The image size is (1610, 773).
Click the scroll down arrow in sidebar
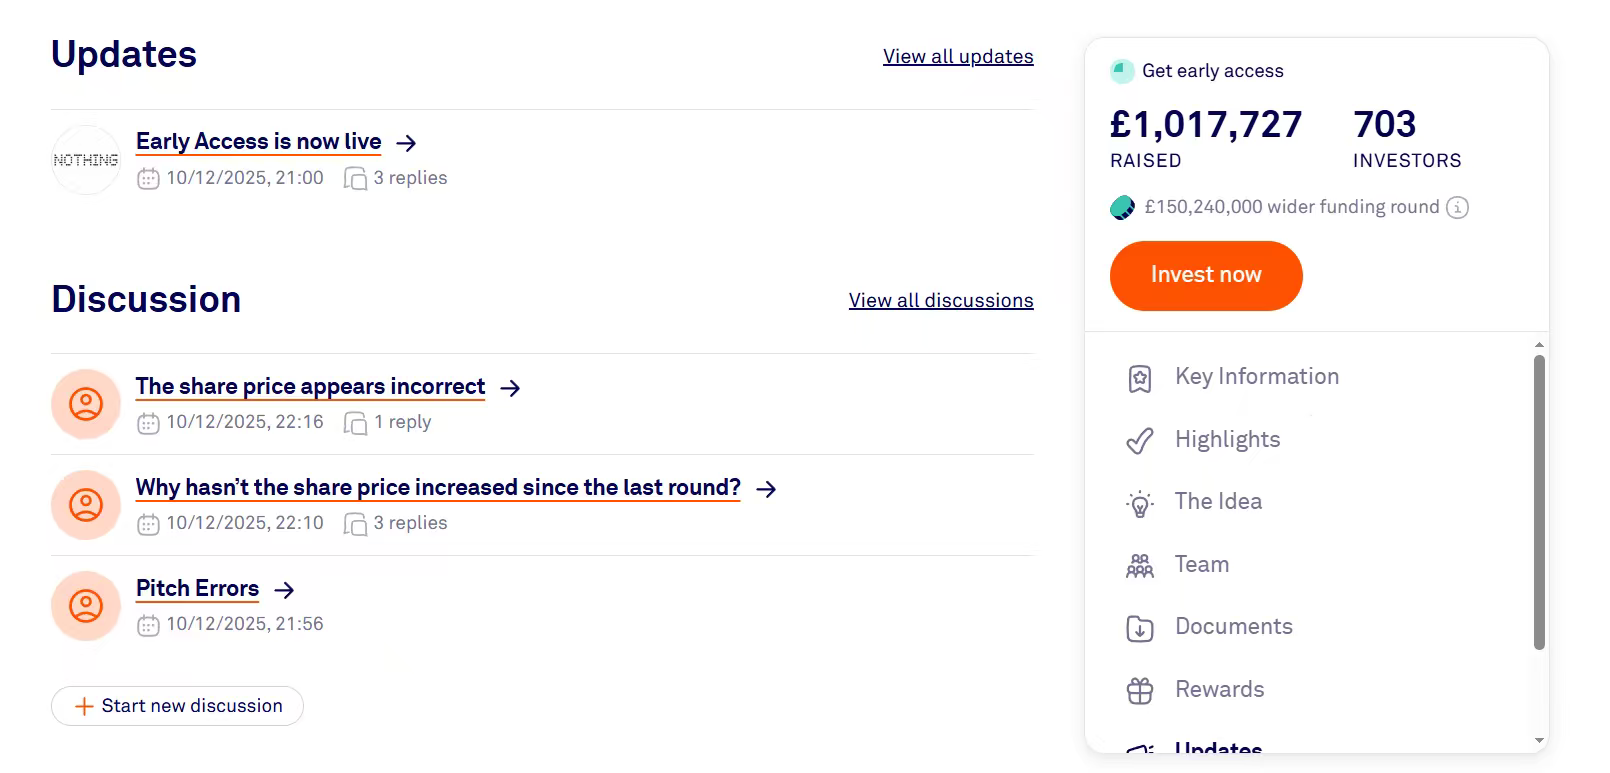point(1539,741)
